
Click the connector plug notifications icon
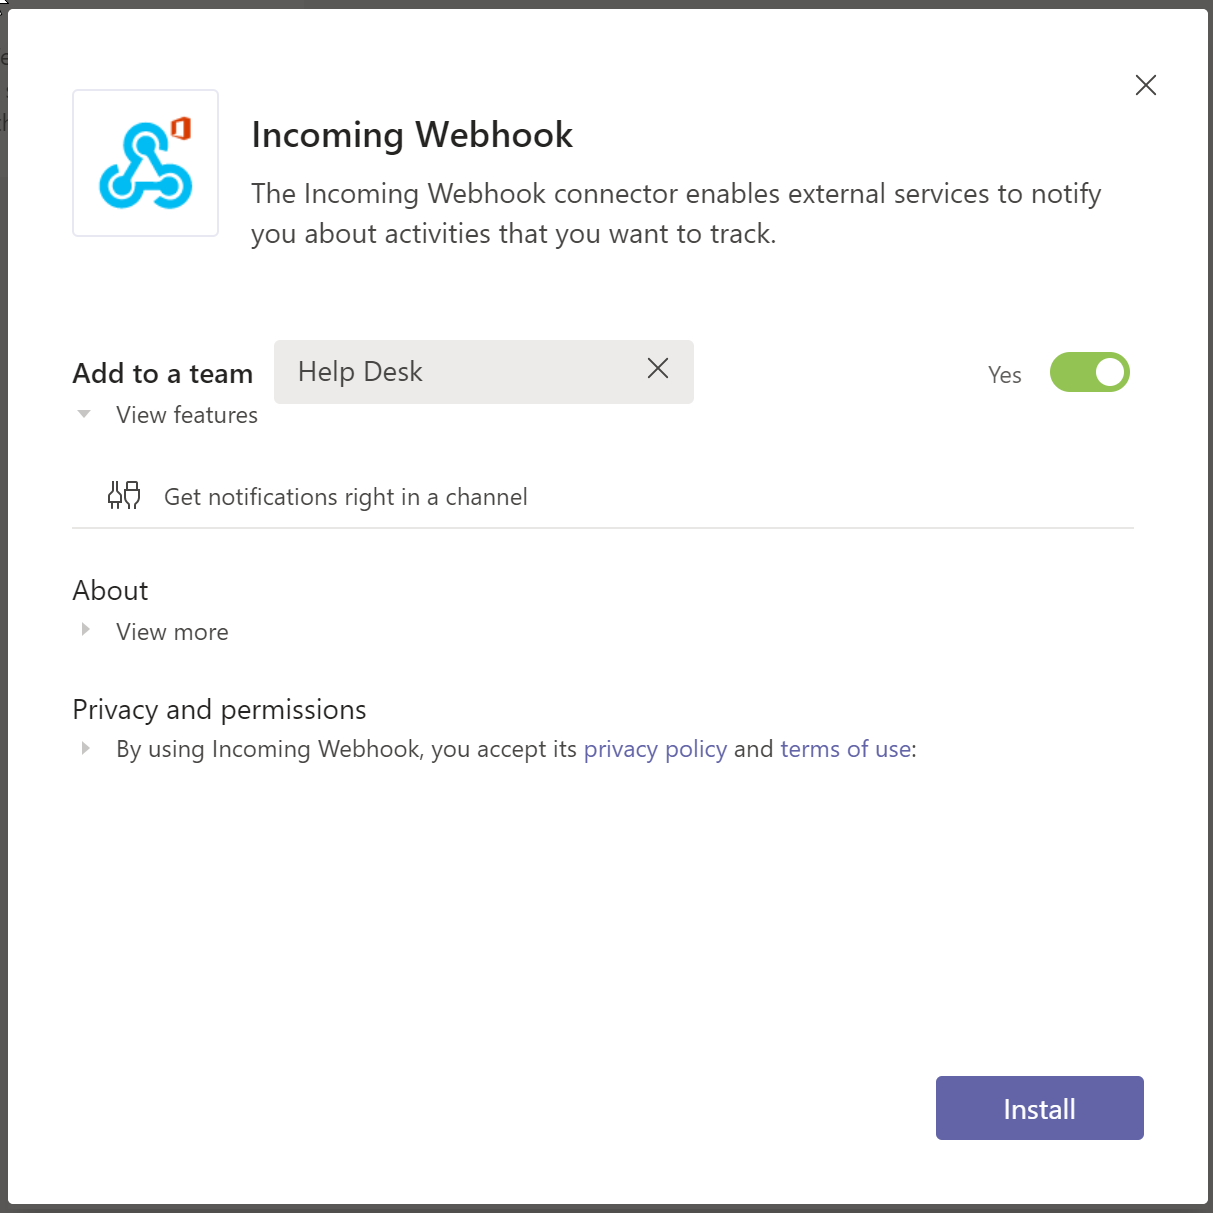pyautogui.click(x=124, y=495)
